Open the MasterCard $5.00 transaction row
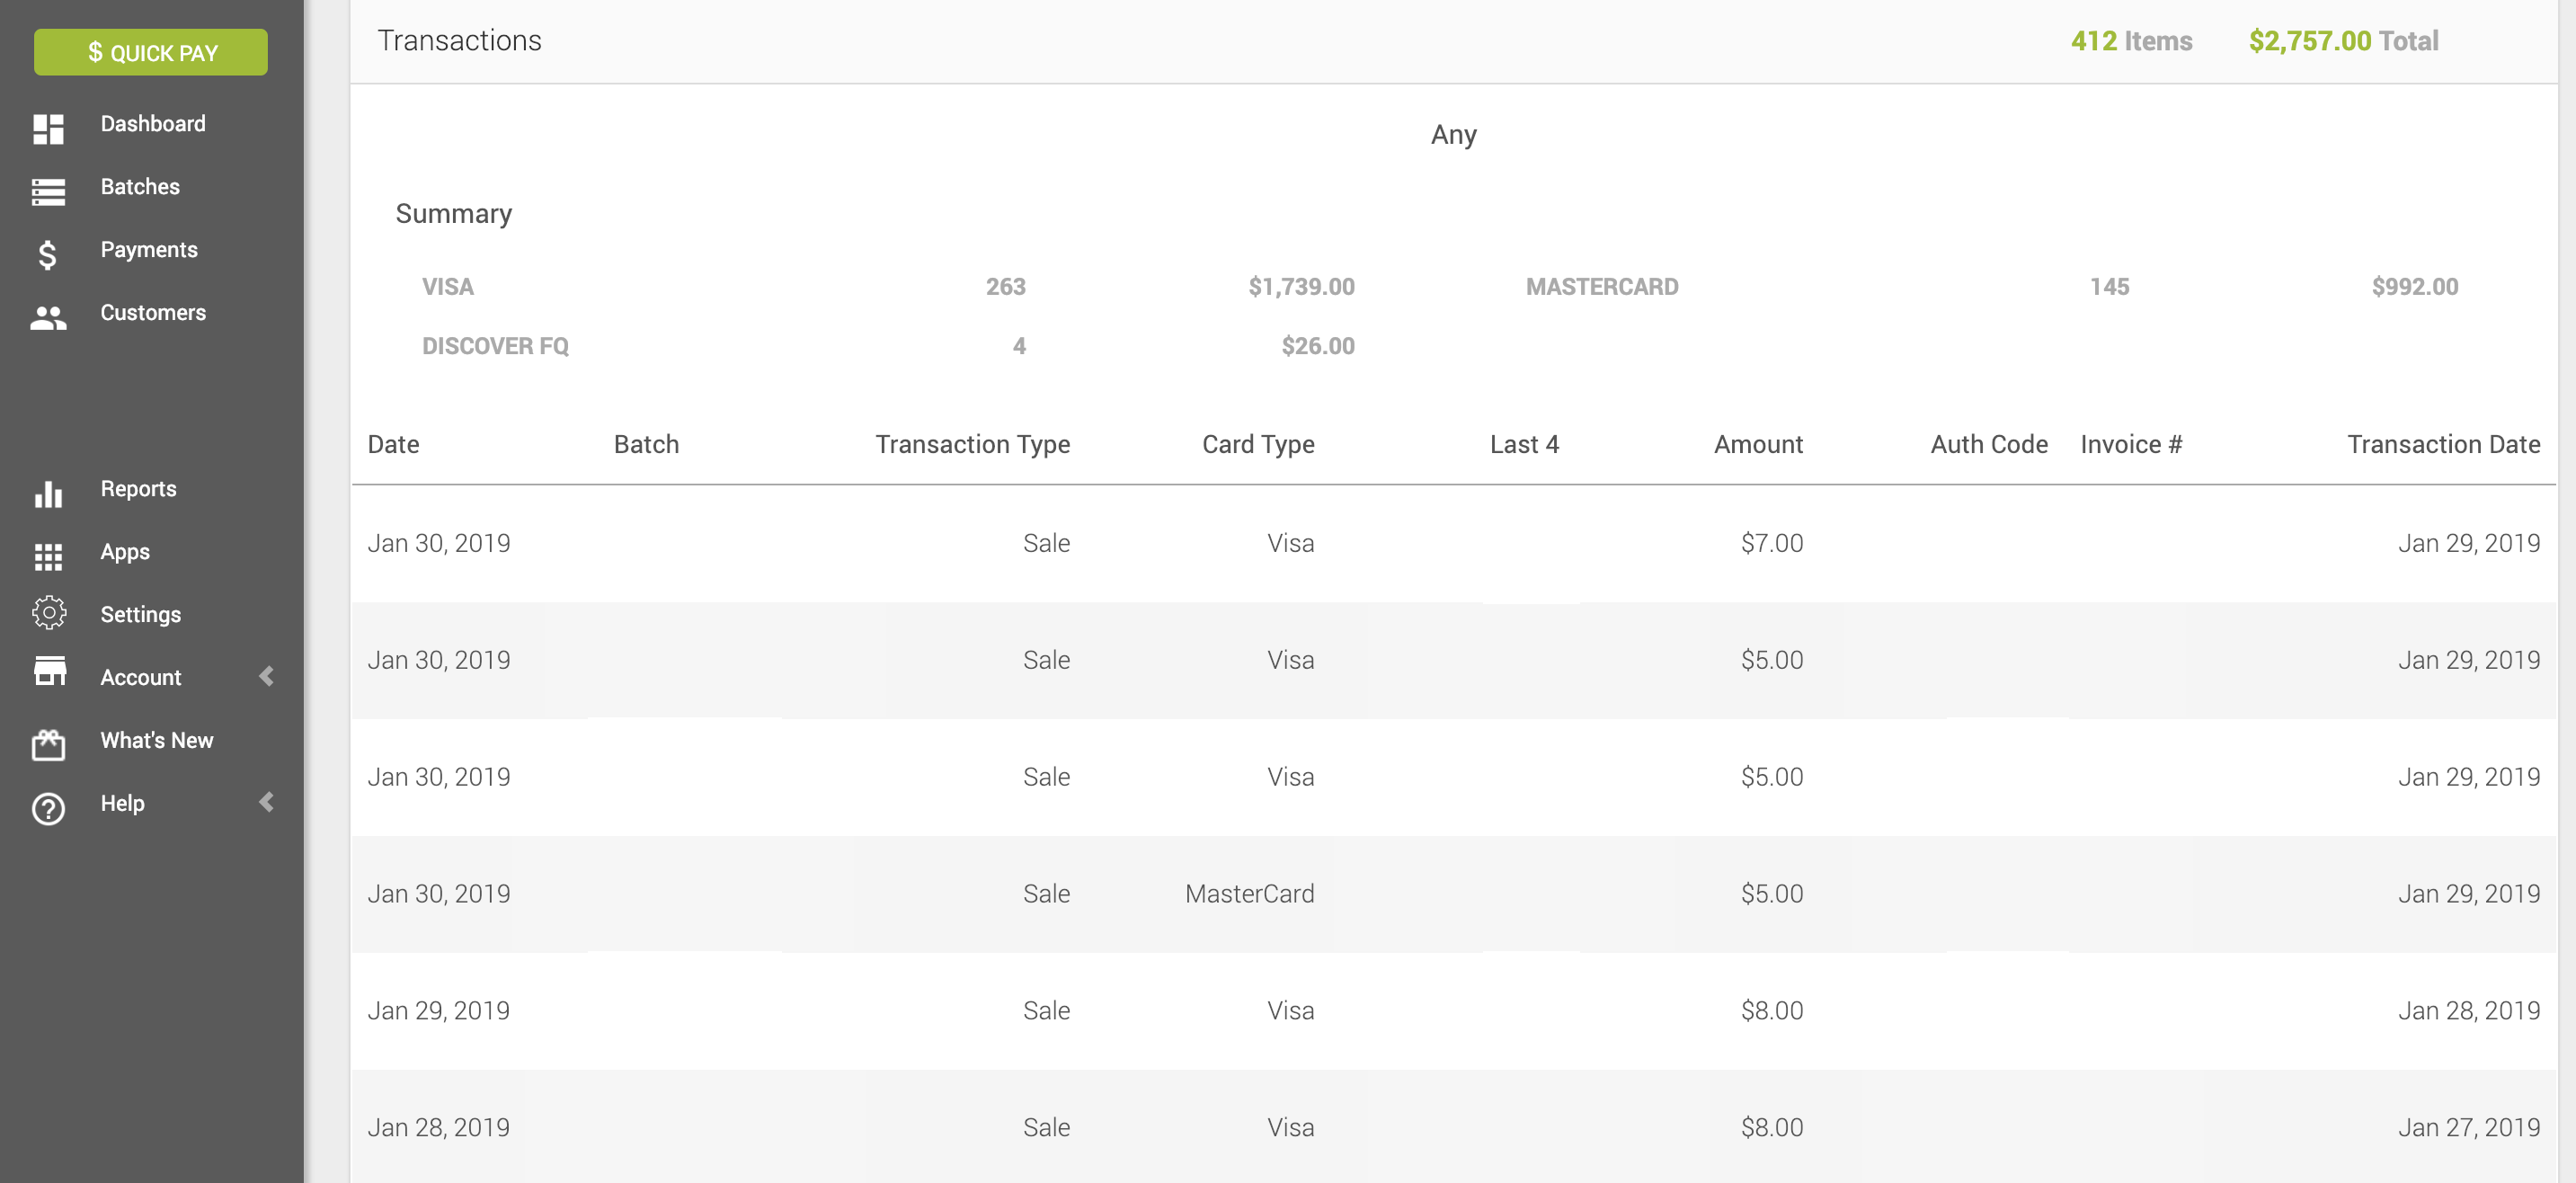Image resolution: width=2576 pixels, height=1183 pixels. 1452,893
